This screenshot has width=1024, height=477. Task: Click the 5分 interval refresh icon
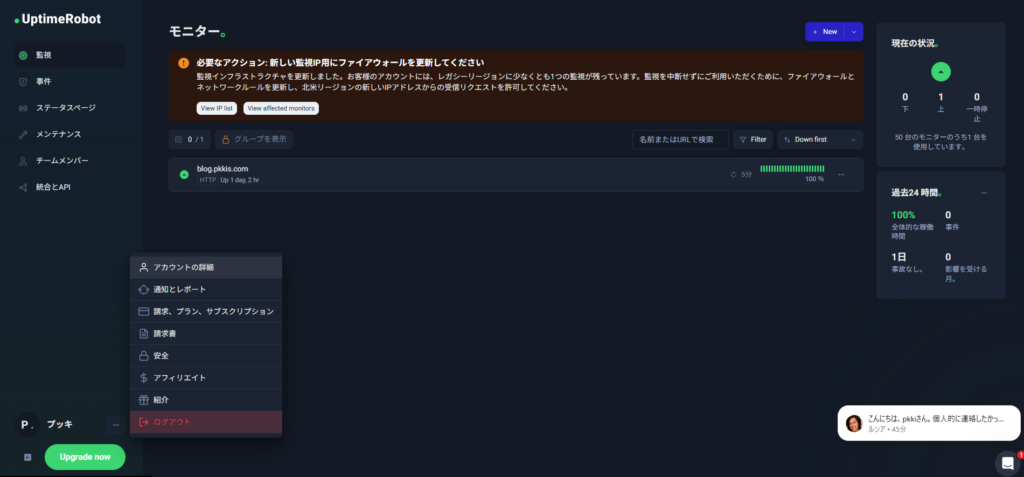point(733,175)
